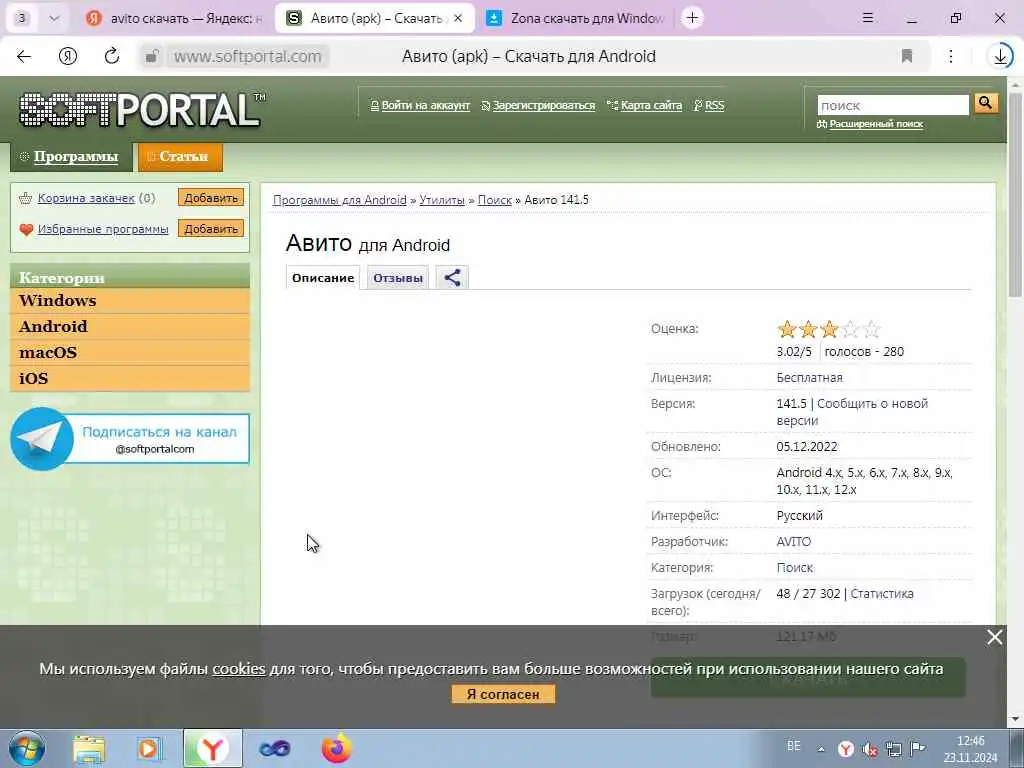Viewport: 1024px width, 768px height.
Task: Click the Yandex Browser taskbar icon
Action: [x=212, y=749]
